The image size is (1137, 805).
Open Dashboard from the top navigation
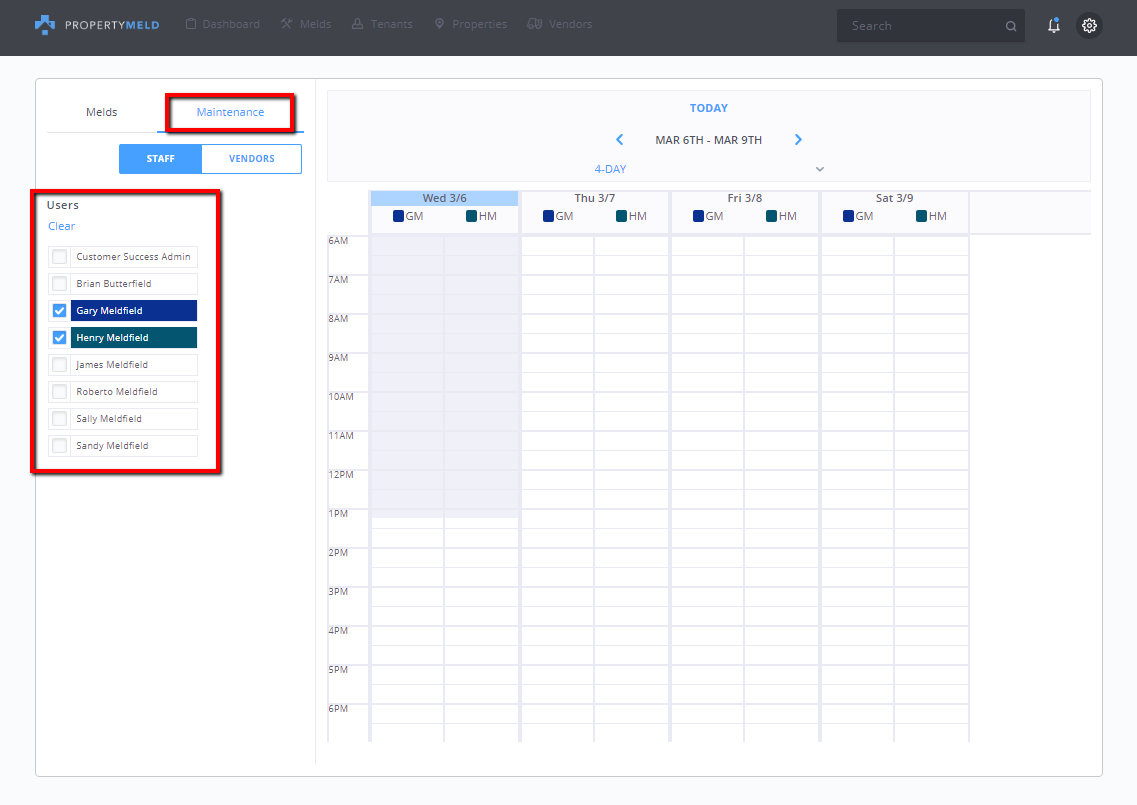click(223, 24)
